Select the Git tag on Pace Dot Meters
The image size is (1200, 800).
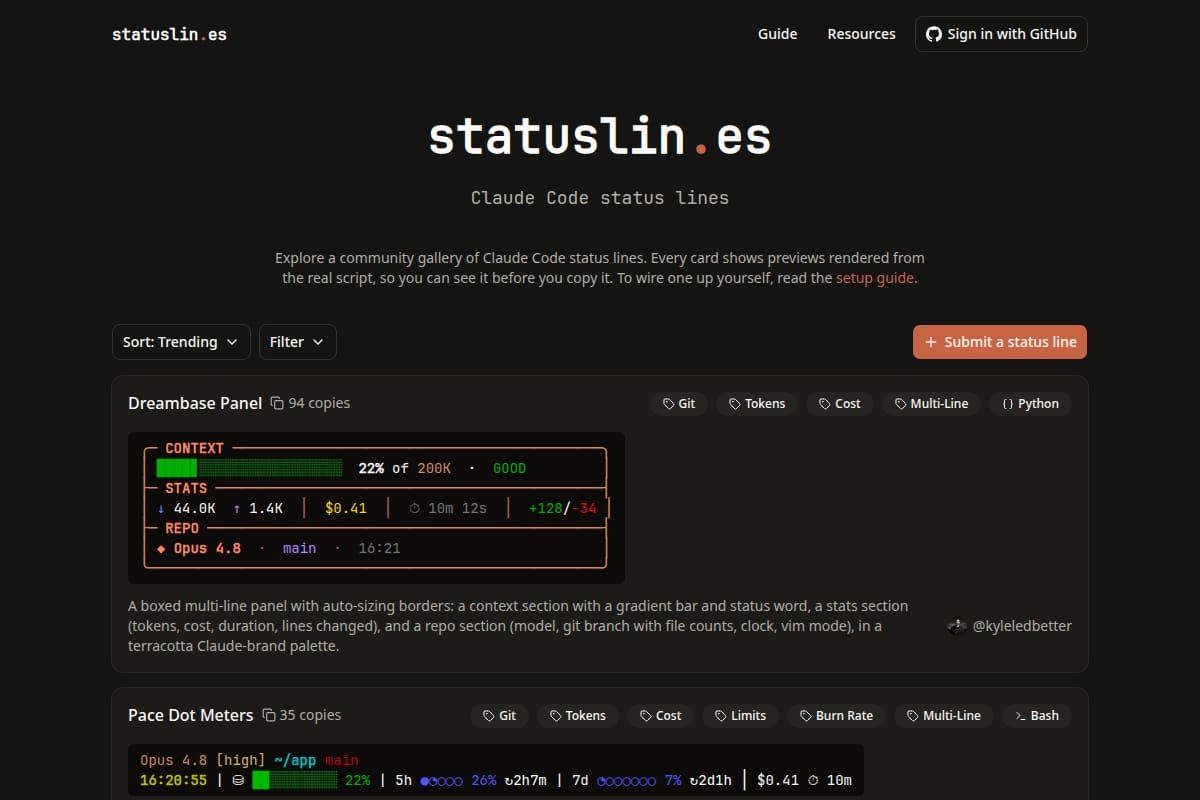[500, 716]
